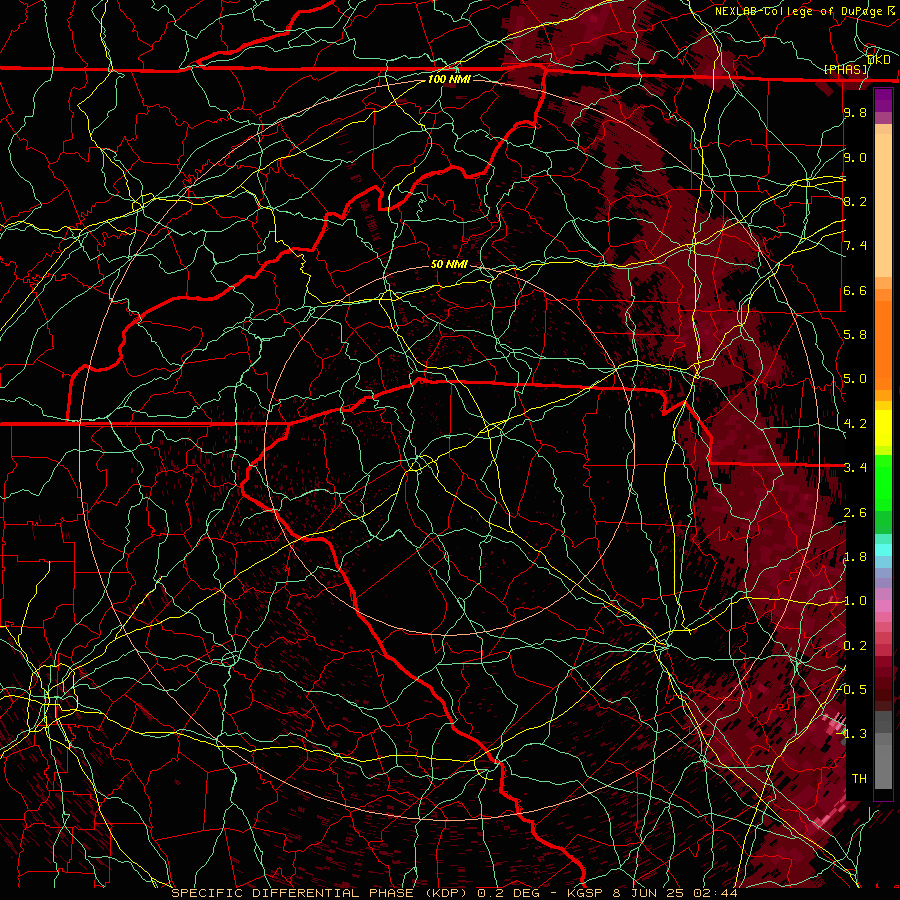The height and width of the screenshot is (900, 900).
Task: Click the 7.4 value on the color scale
Action: (855, 246)
